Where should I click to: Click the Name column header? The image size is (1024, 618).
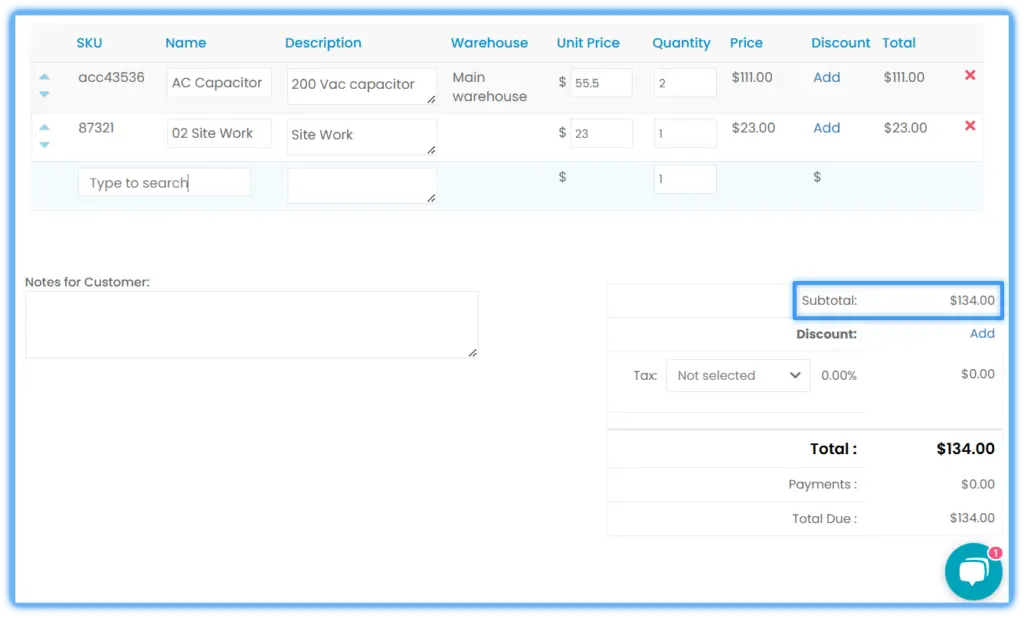tap(185, 43)
